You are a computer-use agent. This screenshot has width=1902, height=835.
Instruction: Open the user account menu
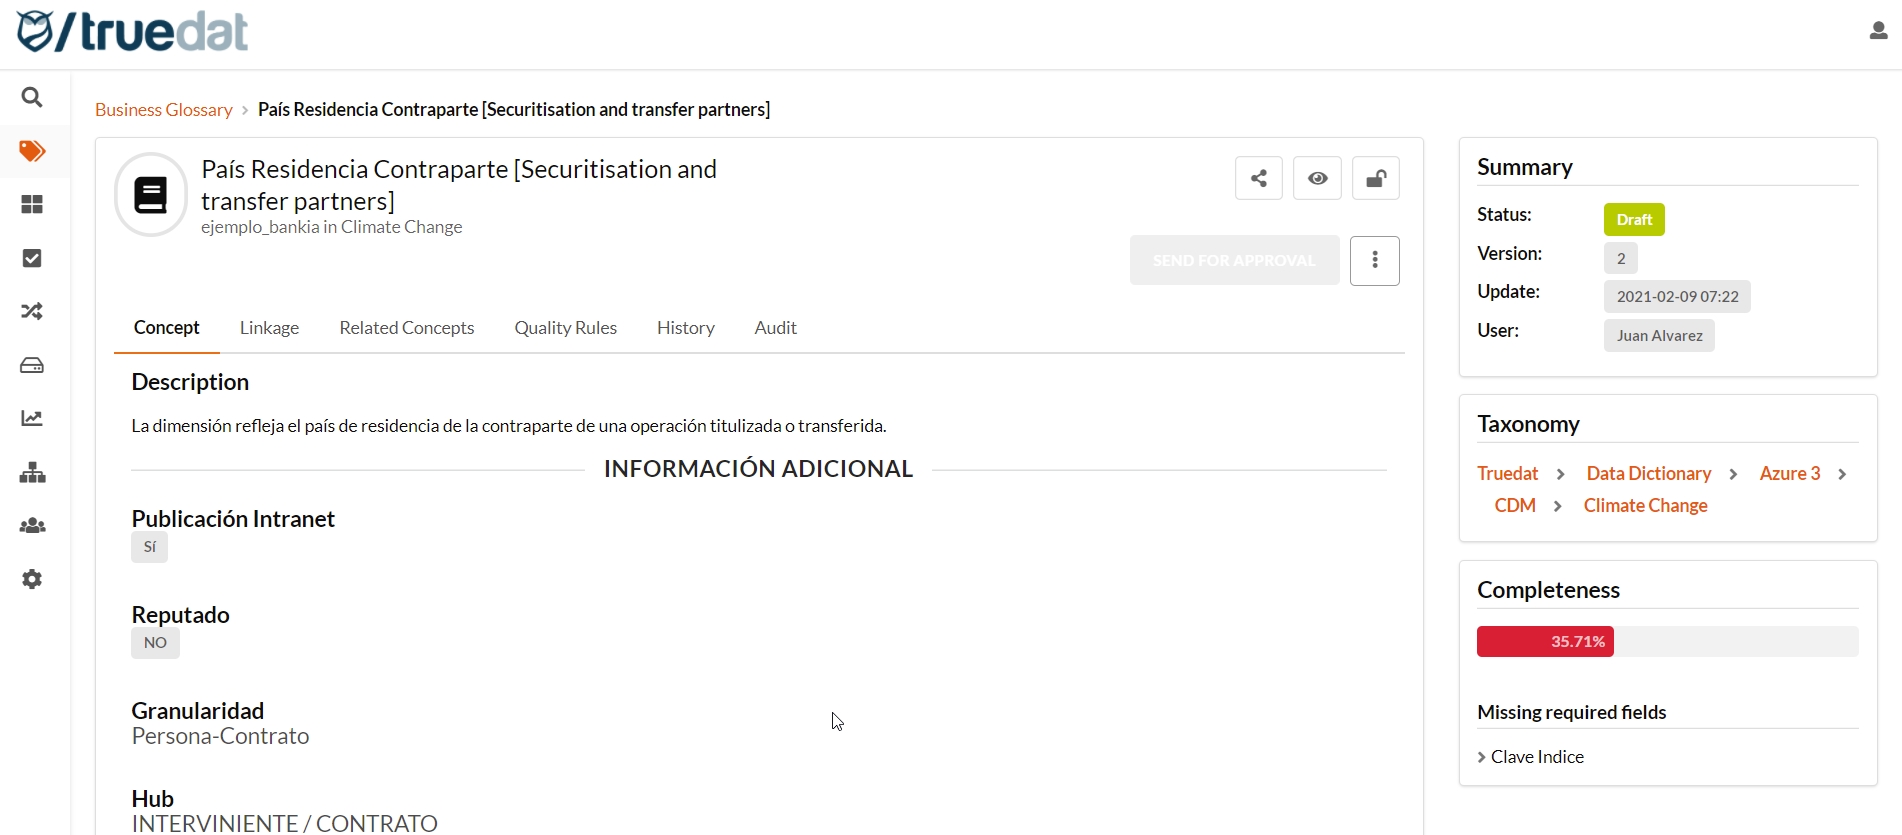click(x=1878, y=32)
